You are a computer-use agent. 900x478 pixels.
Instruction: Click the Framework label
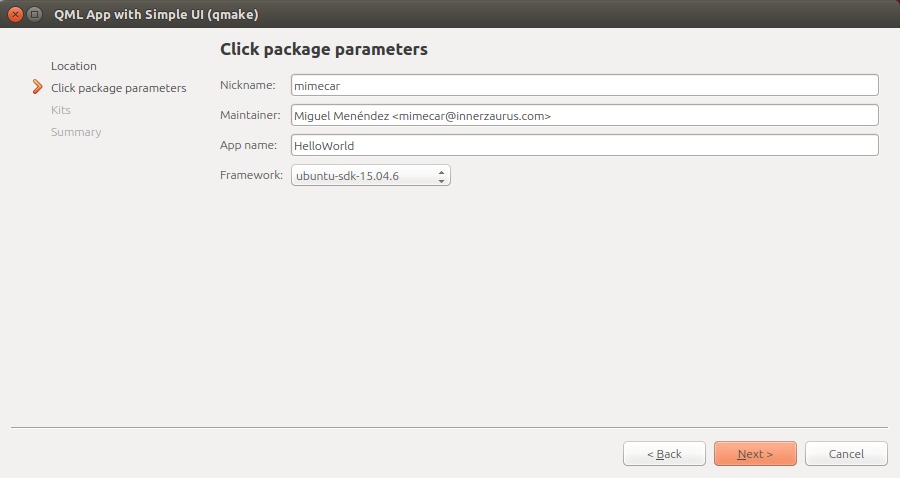point(251,175)
